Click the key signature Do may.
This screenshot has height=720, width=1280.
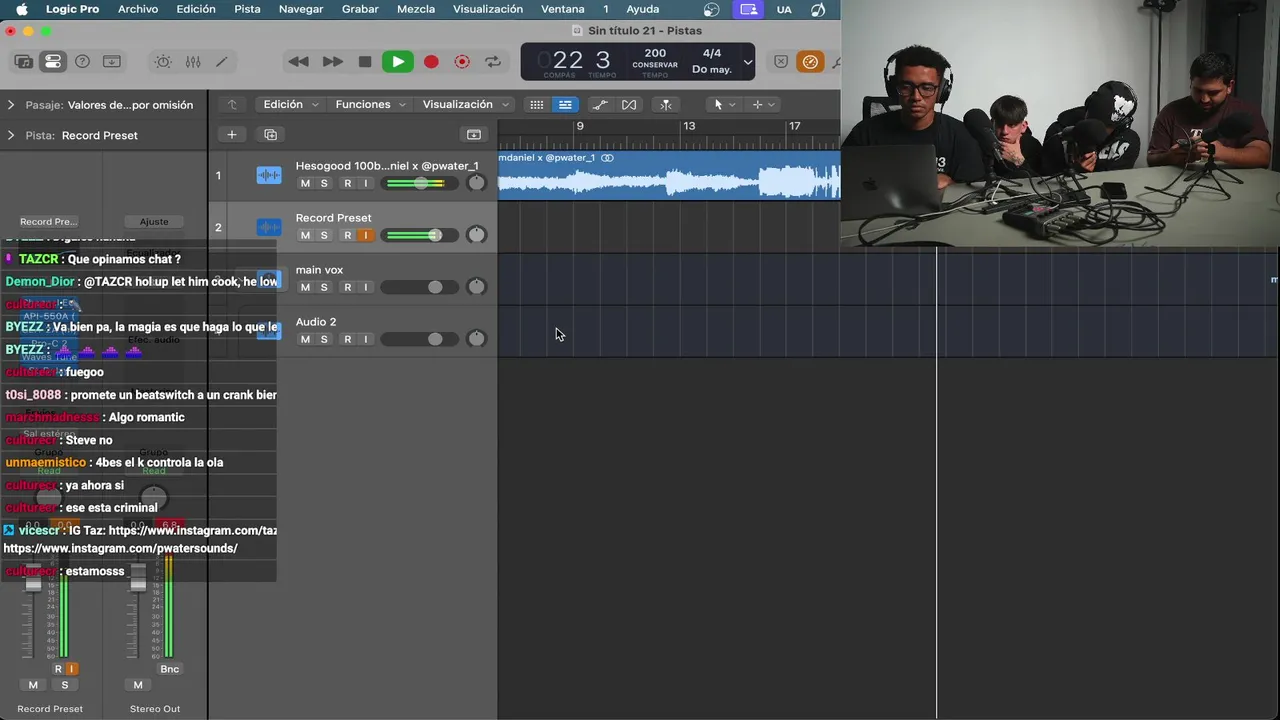click(x=712, y=70)
